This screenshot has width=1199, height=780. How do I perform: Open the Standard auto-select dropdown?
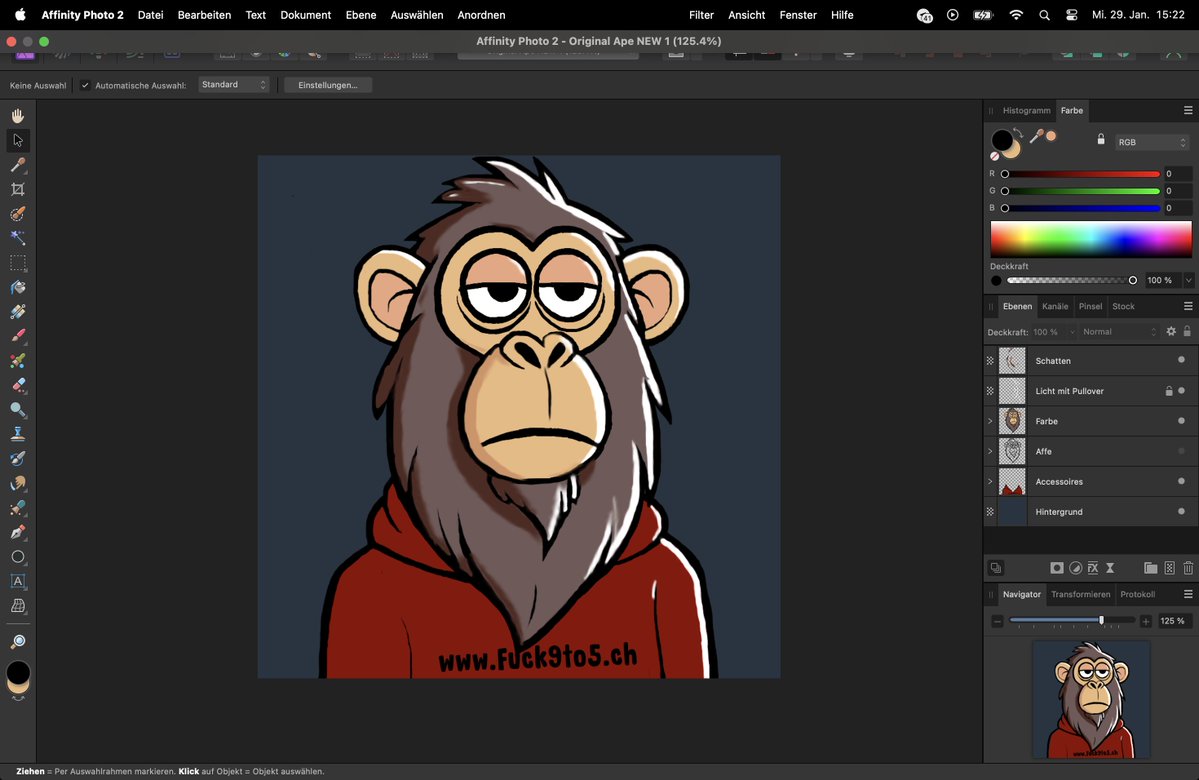233,85
